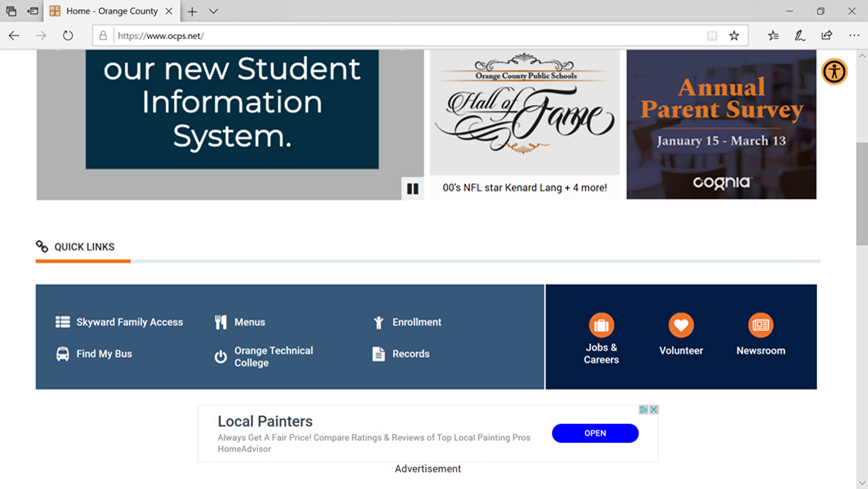
Task: Open the Menus link
Action: coord(250,322)
